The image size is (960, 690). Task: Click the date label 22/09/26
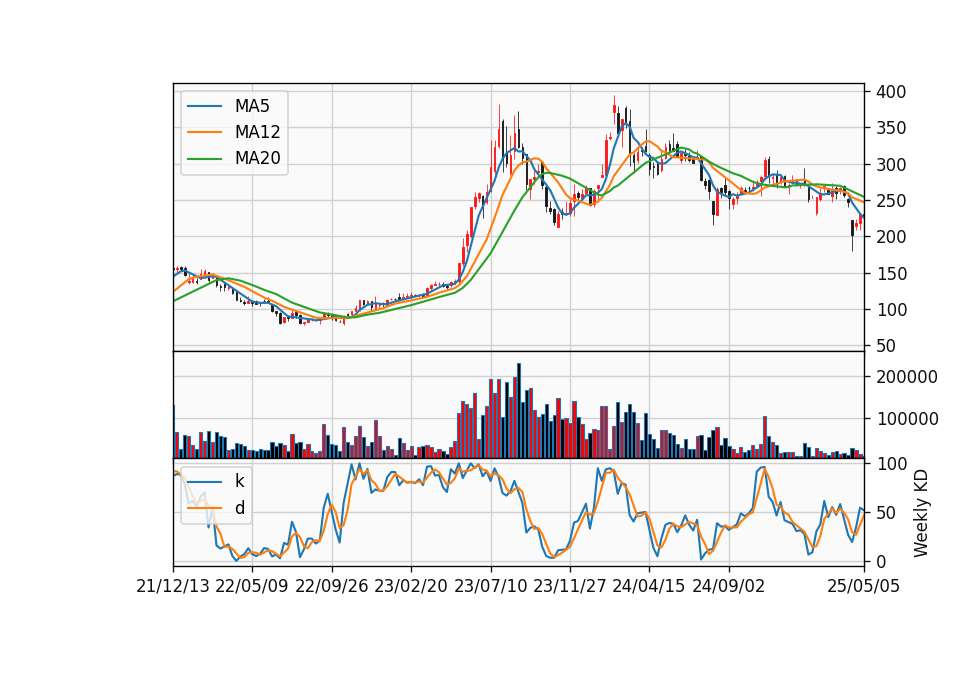coord(332,587)
